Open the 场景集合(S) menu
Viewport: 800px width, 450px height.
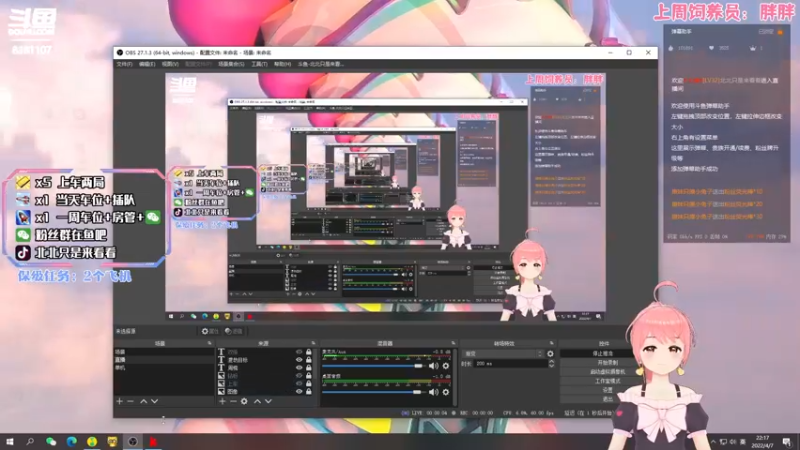coord(231,64)
